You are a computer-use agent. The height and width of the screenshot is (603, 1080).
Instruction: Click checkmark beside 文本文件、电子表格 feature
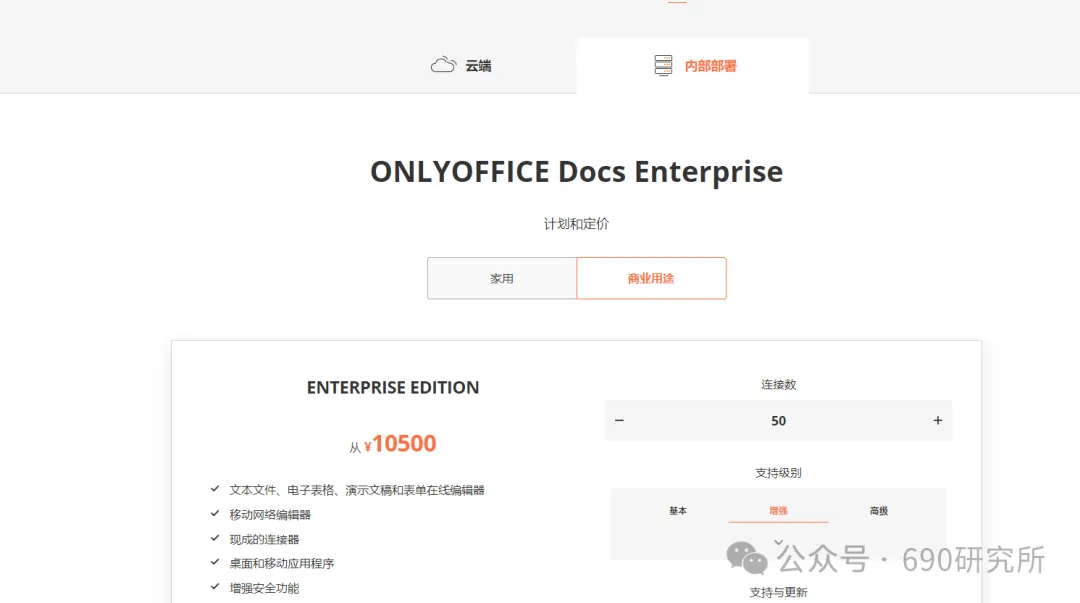215,489
